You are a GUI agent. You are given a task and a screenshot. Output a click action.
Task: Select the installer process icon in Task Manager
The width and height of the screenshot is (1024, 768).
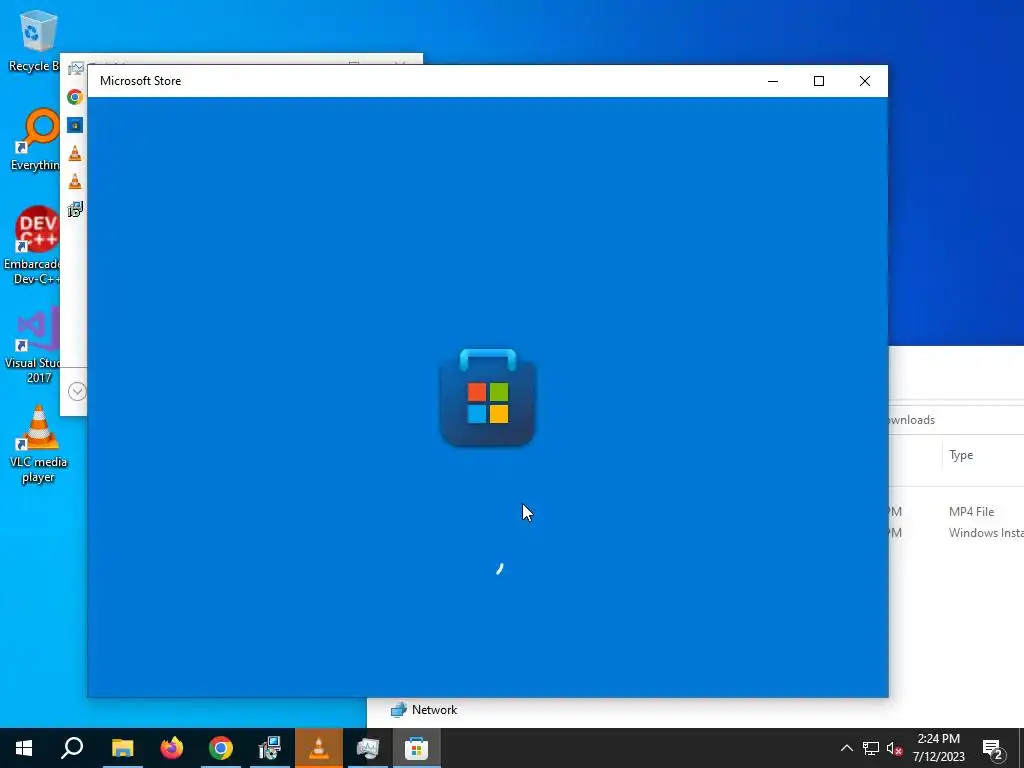(75, 209)
